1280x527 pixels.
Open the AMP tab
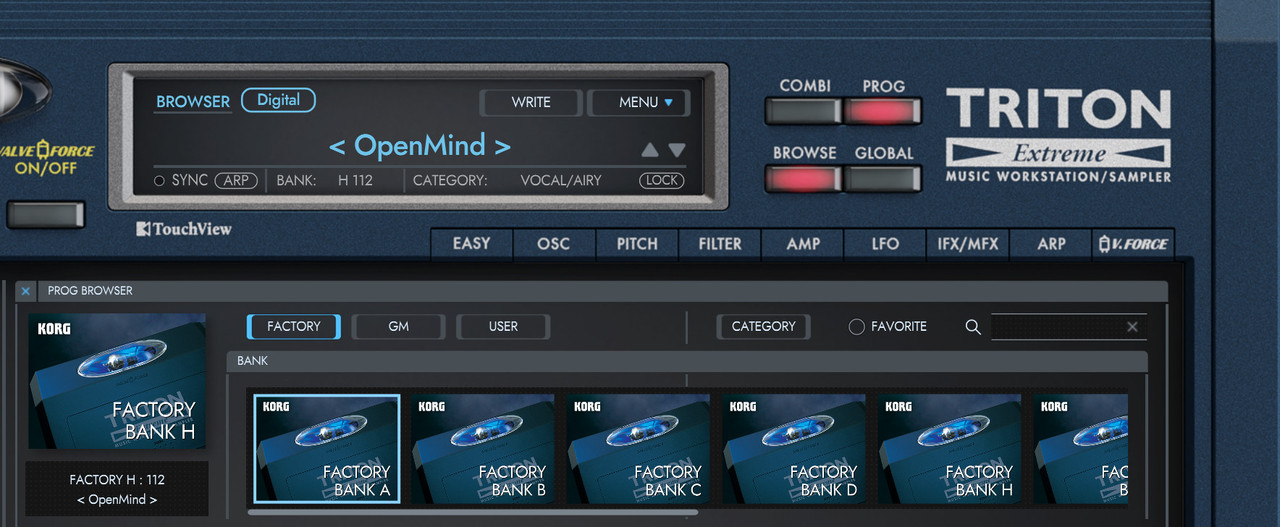pos(802,244)
